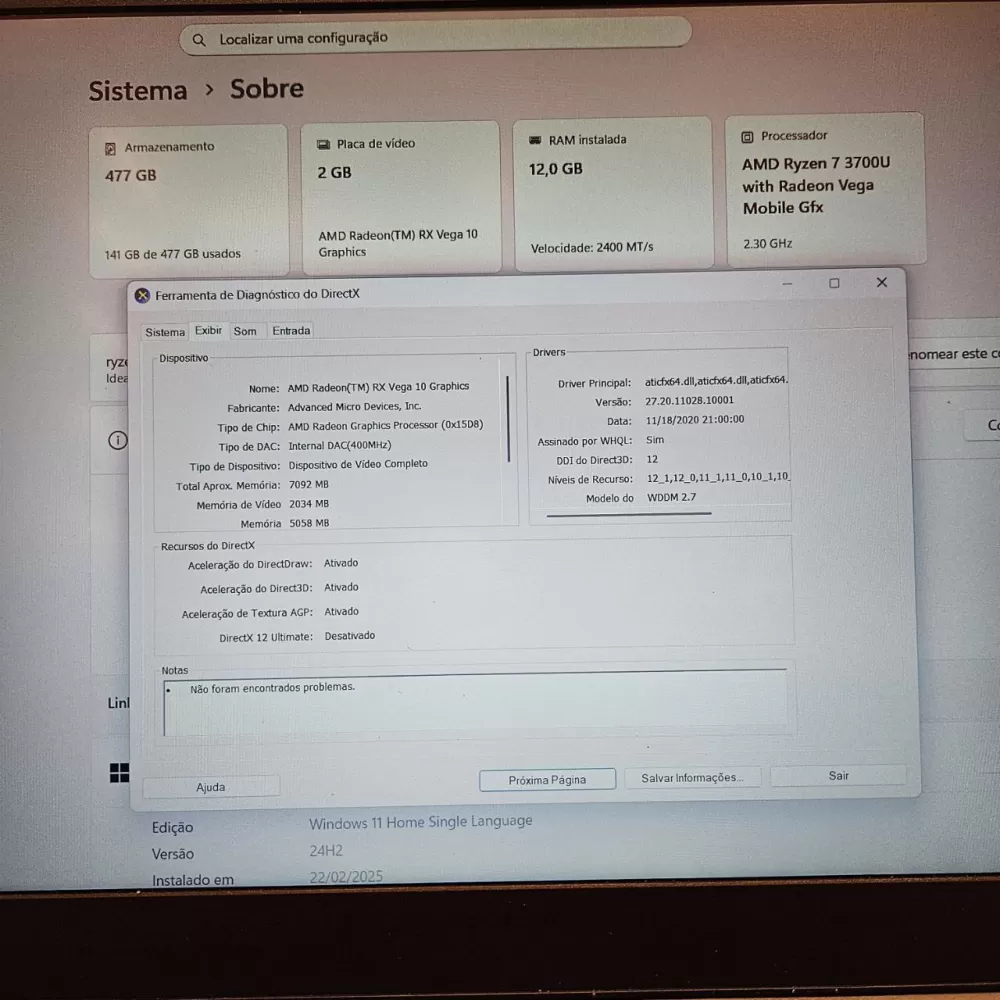The height and width of the screenshot is (1000, 1000).
Task: Click the Sair button
Action: (x=839, y=776)
